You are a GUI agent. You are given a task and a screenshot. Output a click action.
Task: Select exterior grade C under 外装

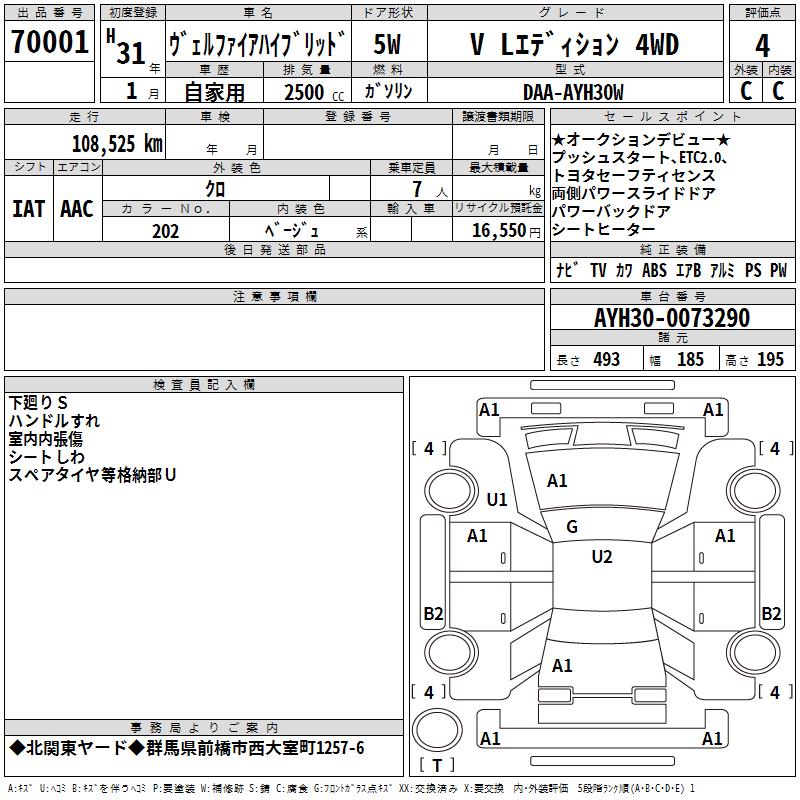[x=746, y=91]
